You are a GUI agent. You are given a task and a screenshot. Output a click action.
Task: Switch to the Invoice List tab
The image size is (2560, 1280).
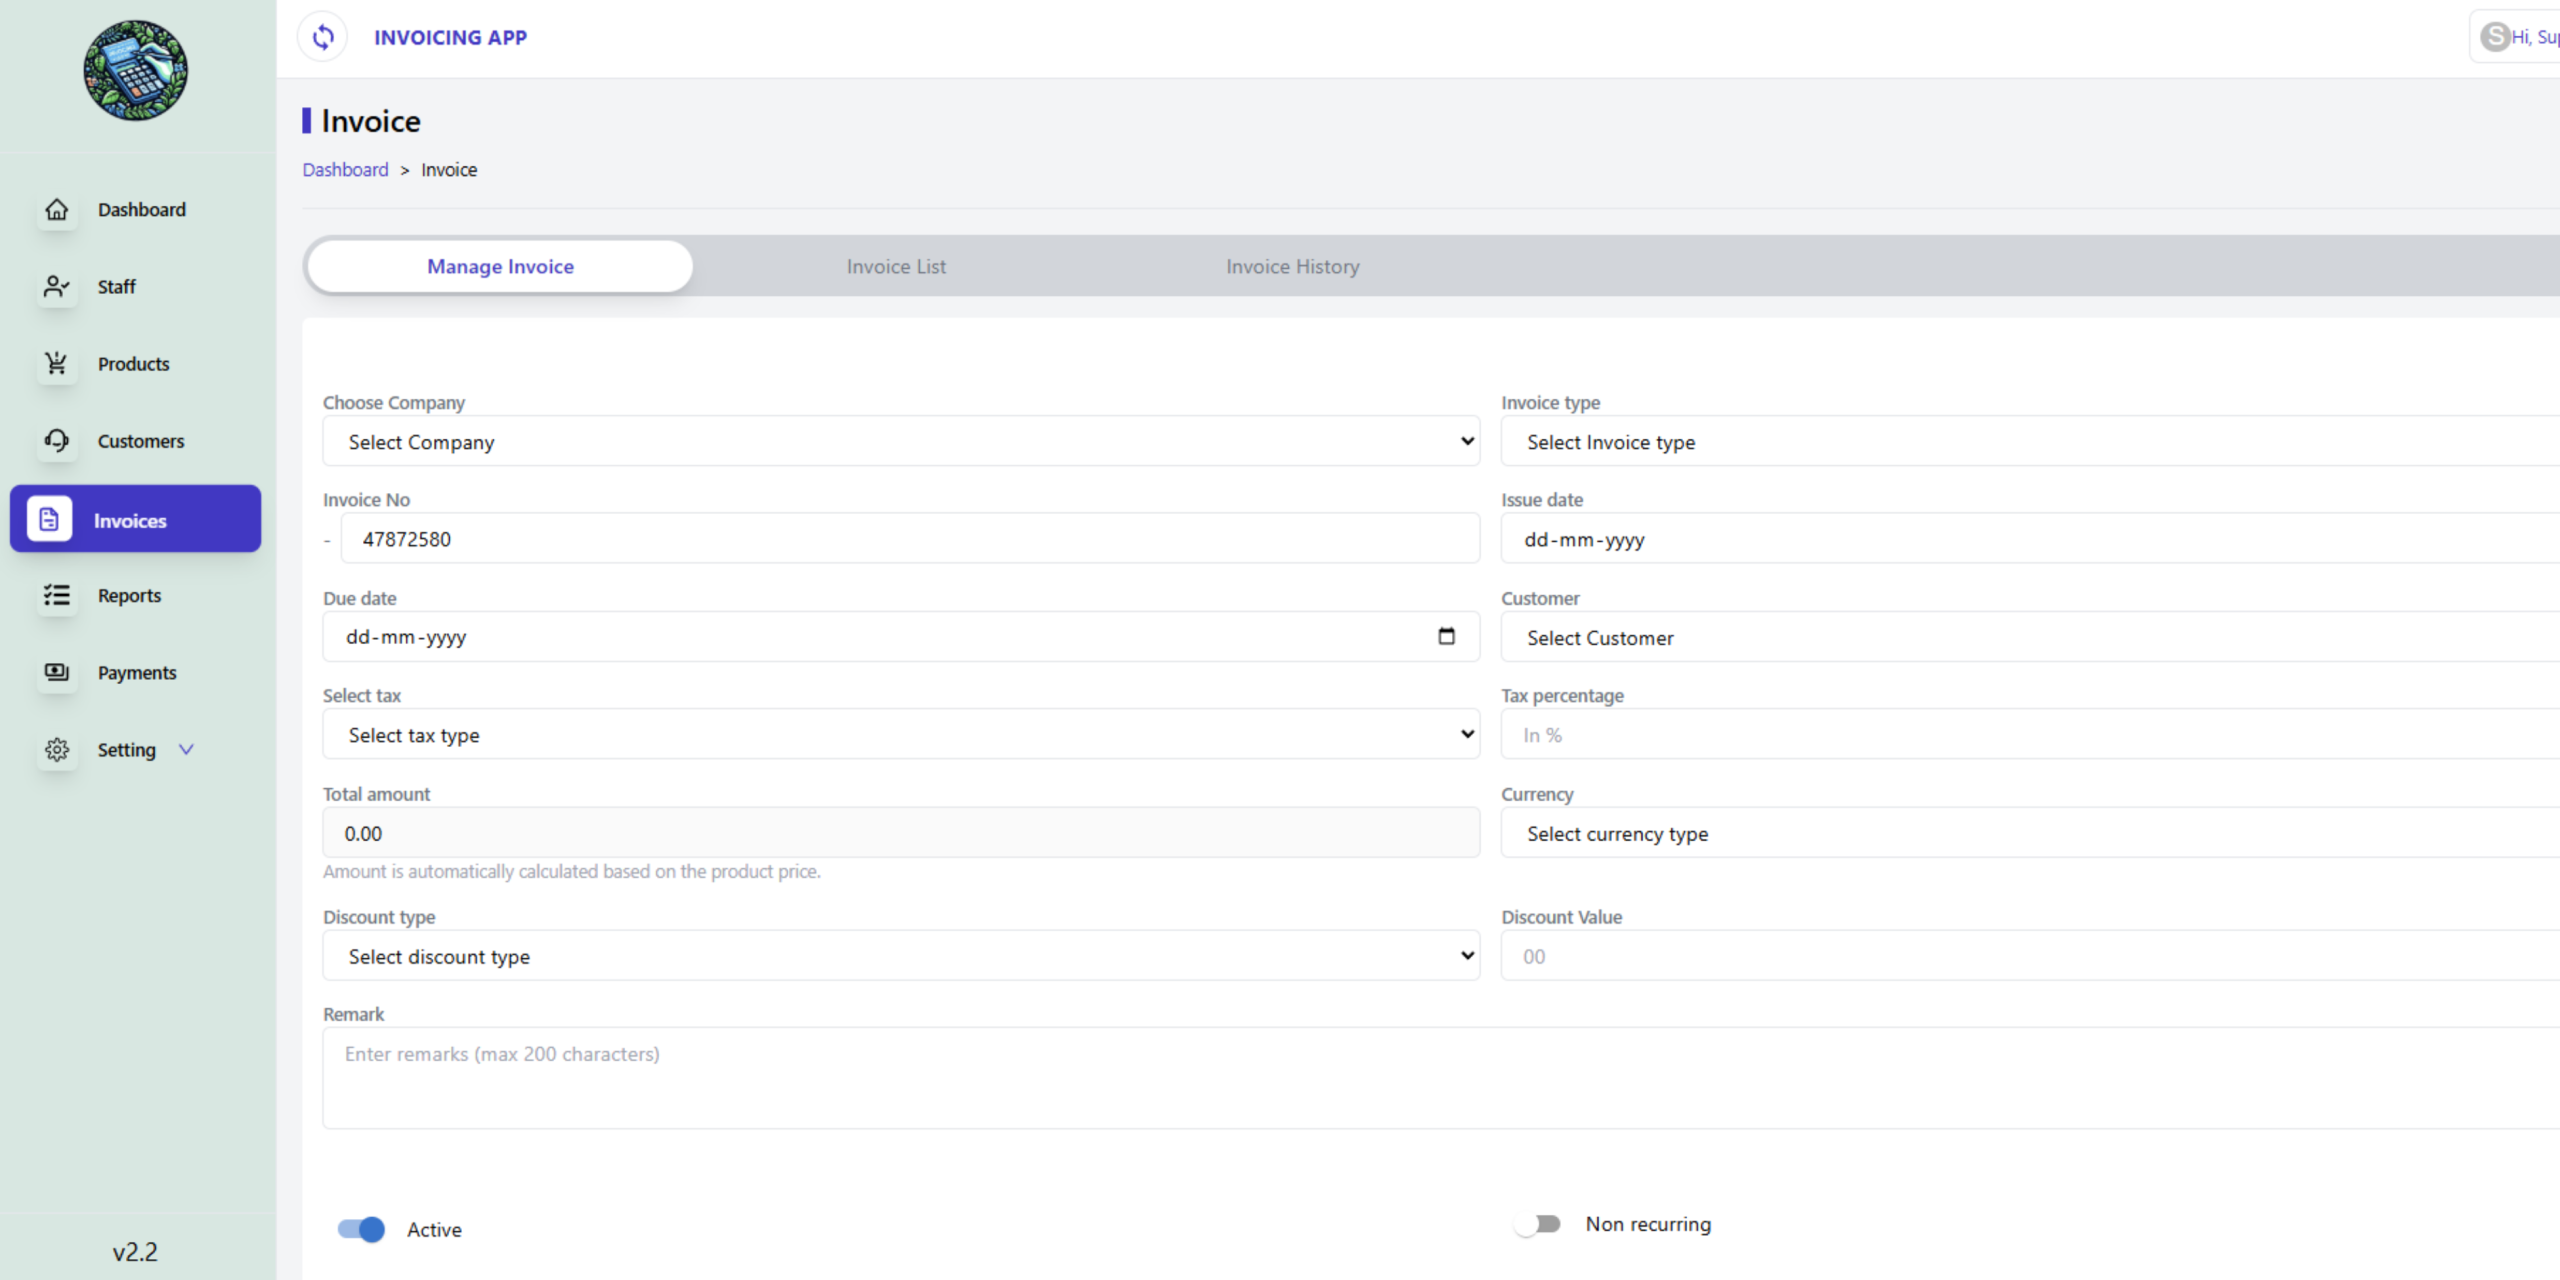[x=895, y=267]
